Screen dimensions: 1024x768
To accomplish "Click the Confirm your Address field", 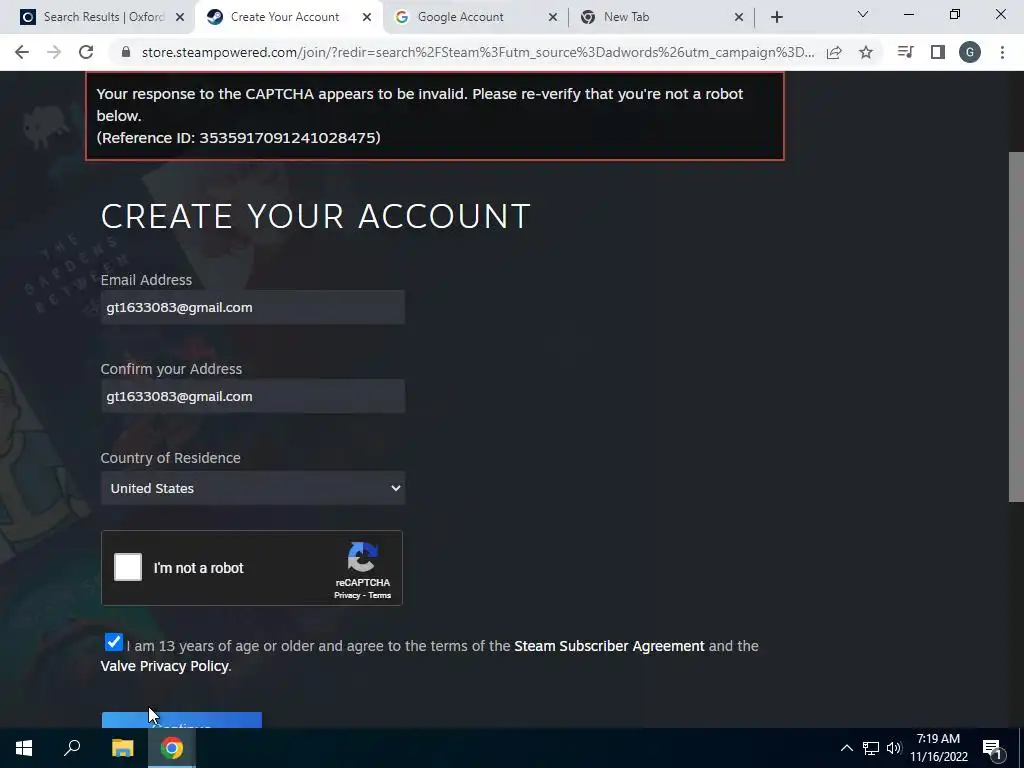I will [x=253, y=396].
